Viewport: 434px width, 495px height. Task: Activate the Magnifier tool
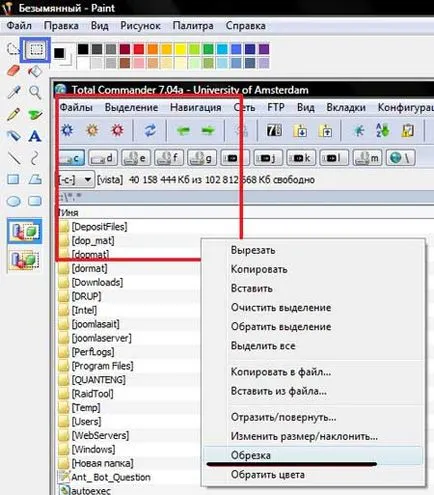coord(35,92)
